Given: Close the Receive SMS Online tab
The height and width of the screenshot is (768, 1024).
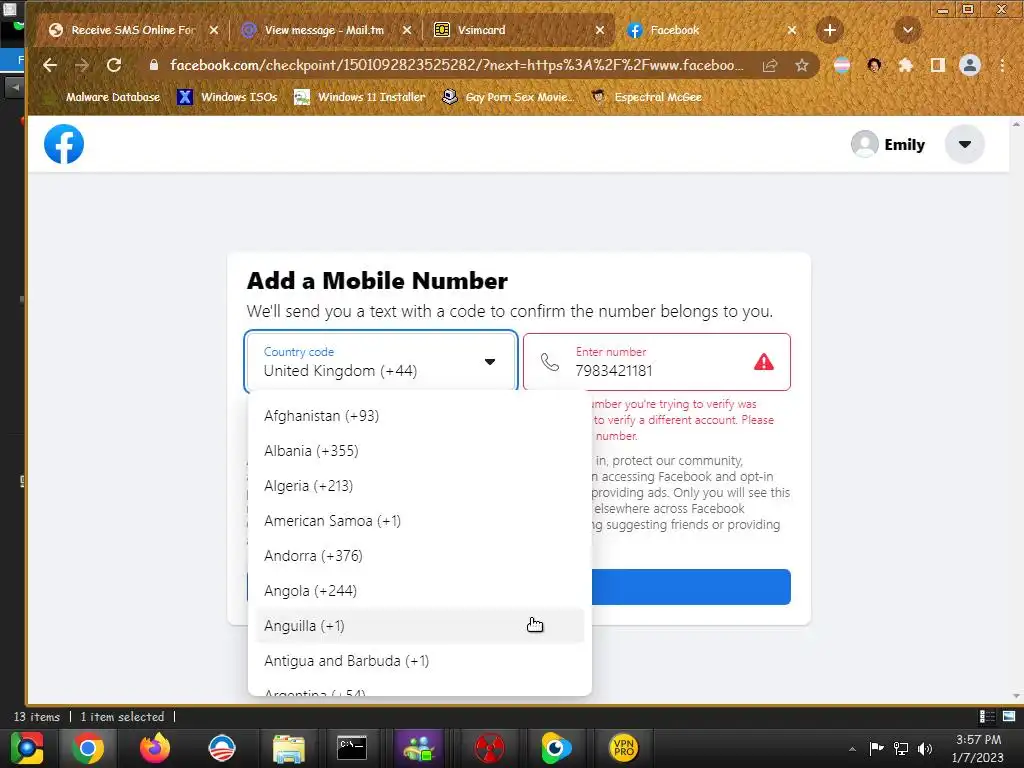Looking at the screenshot, I should click(x=214, y=30).
